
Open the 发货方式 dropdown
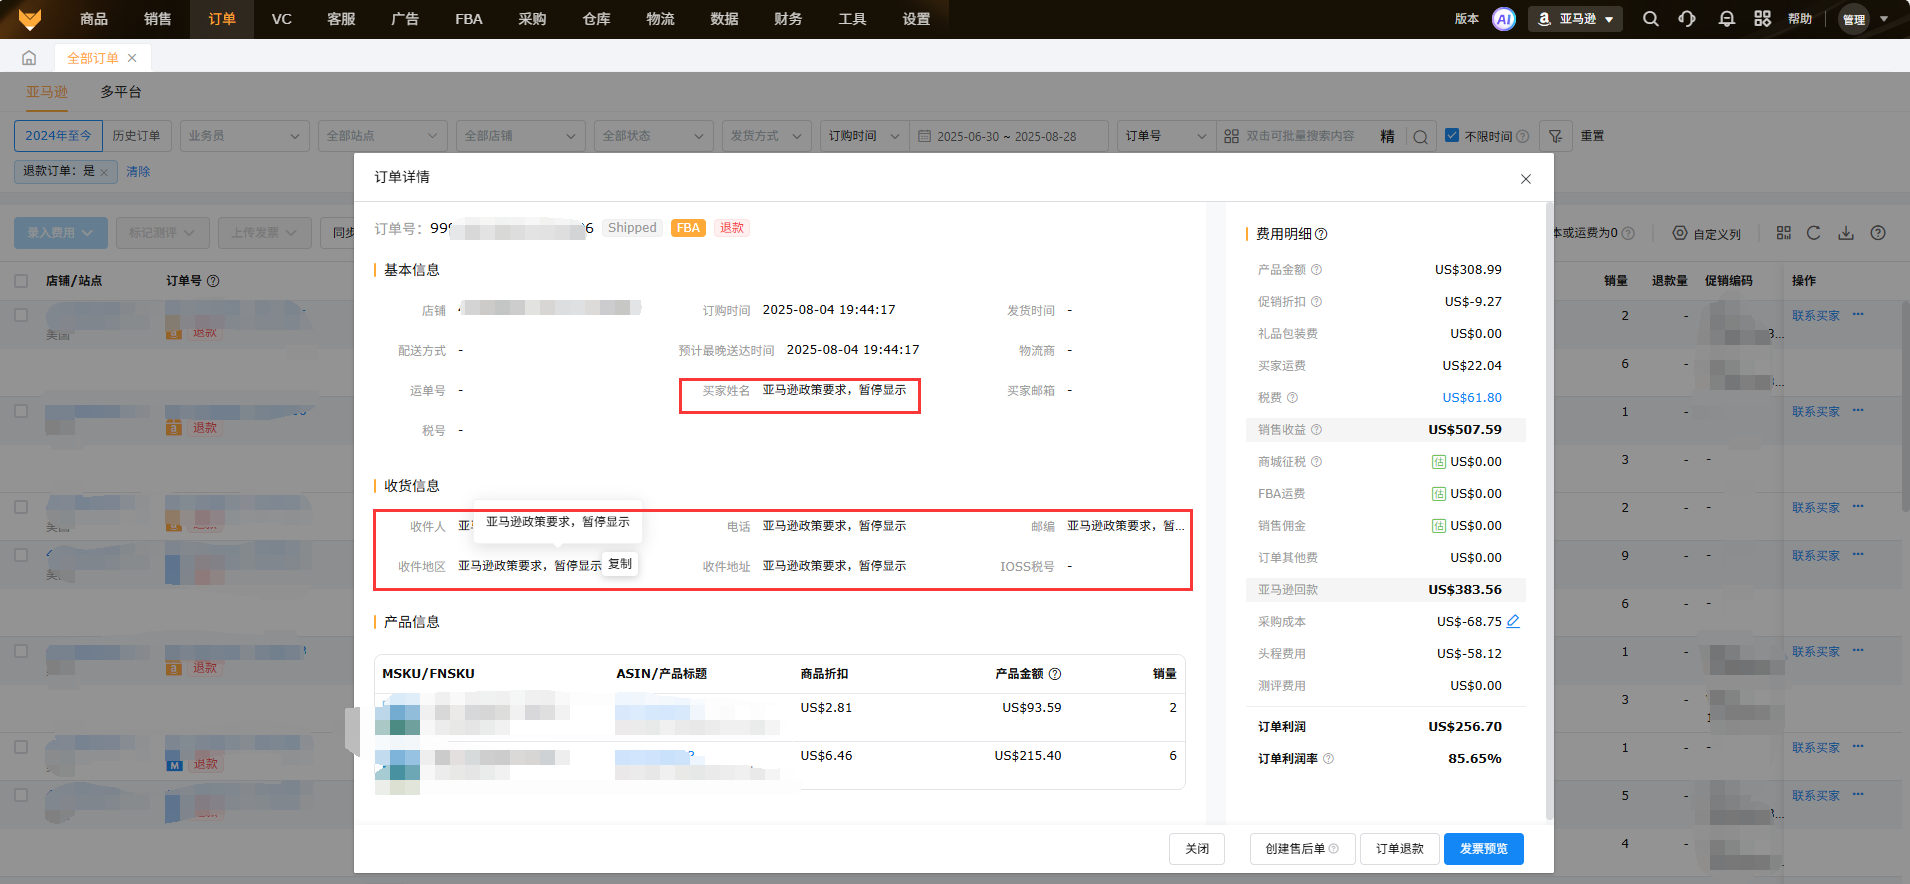[766, 136]
